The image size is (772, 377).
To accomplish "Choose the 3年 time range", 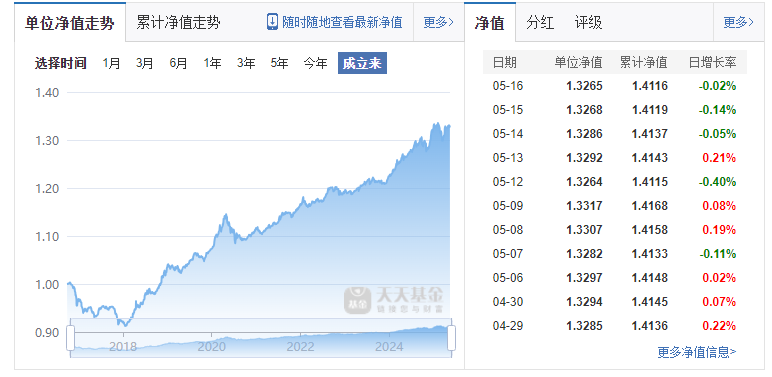I will click(246, 63).
